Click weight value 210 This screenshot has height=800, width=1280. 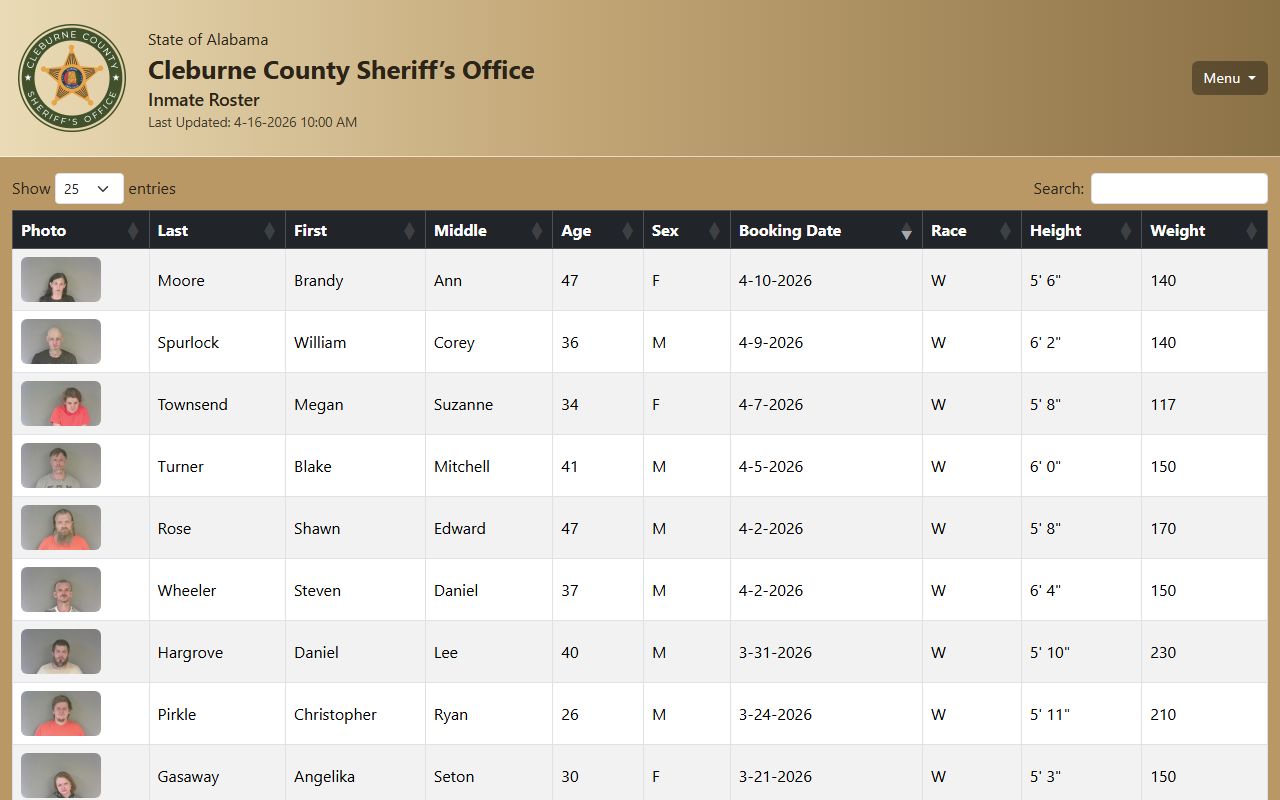[1163, 714]
